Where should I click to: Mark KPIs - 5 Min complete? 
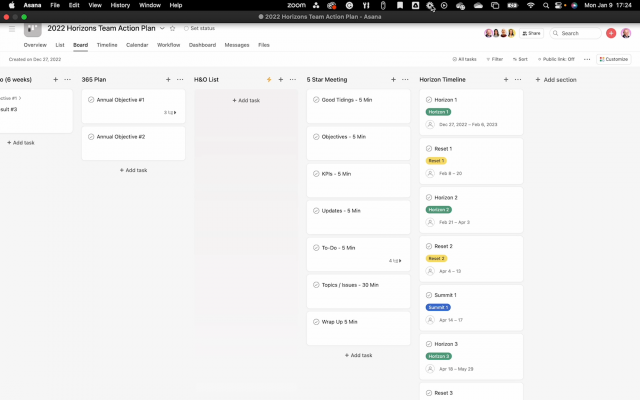tap(316, 174)
